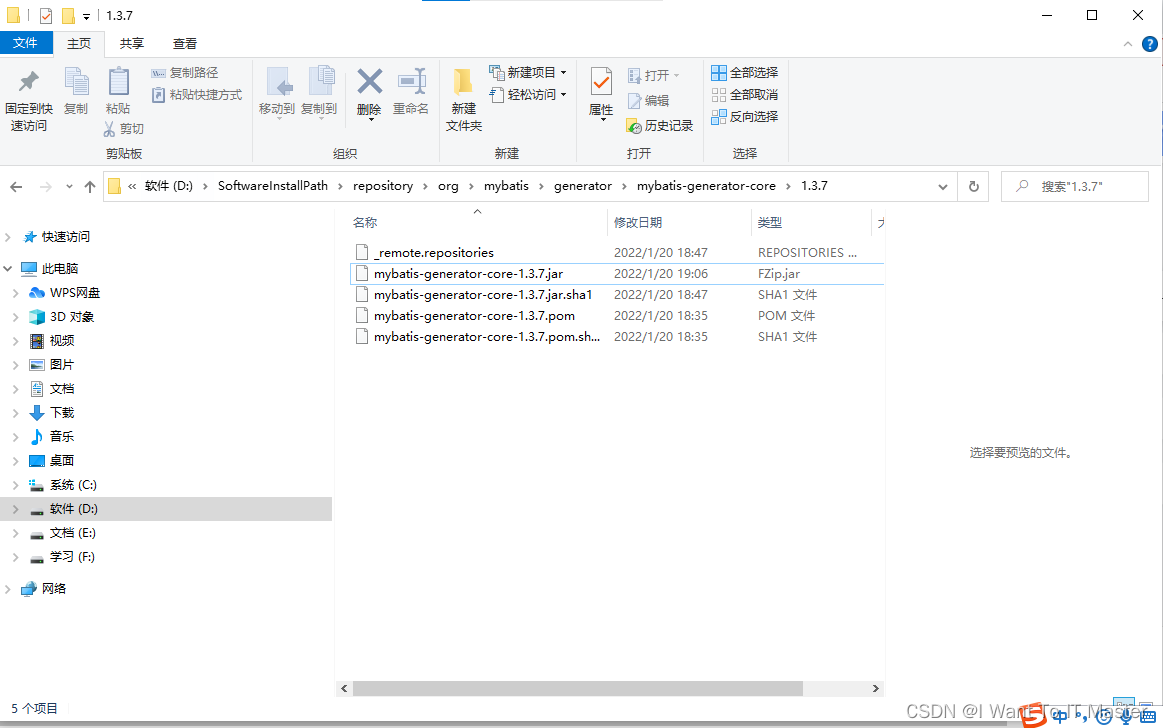Click the address bar Refresh button
The height and width of the screenshot is (728, 1163).
[x=974, y=187]
